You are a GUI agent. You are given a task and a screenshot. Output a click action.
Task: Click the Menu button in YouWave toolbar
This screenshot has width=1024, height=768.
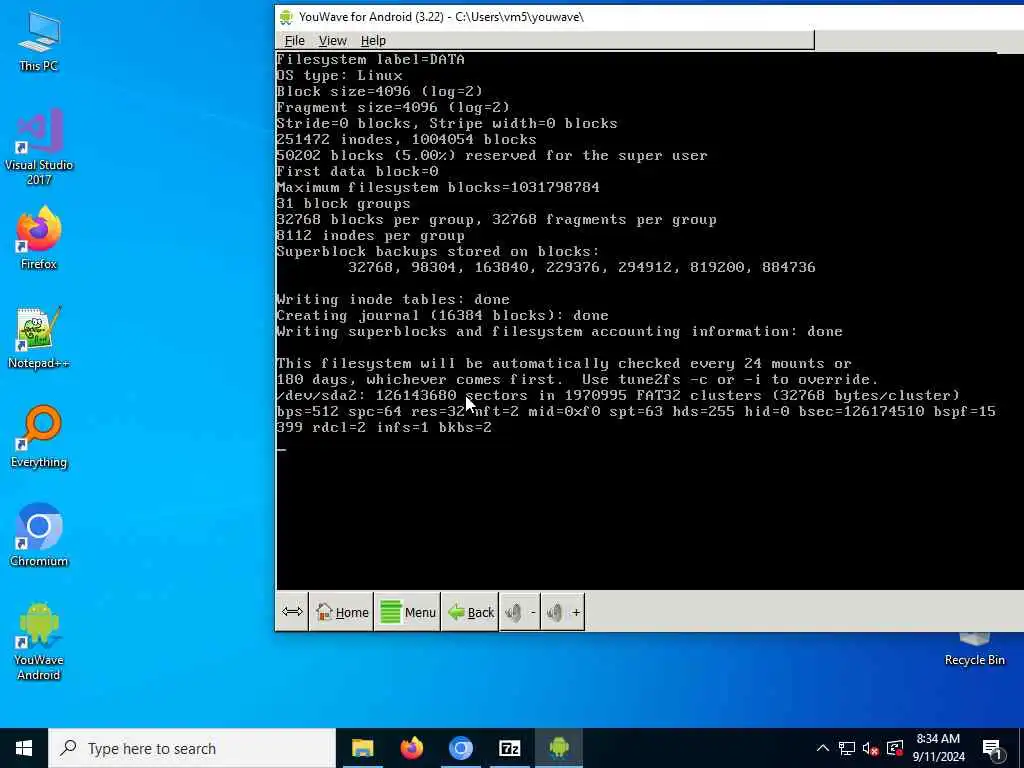pos(408,612)
